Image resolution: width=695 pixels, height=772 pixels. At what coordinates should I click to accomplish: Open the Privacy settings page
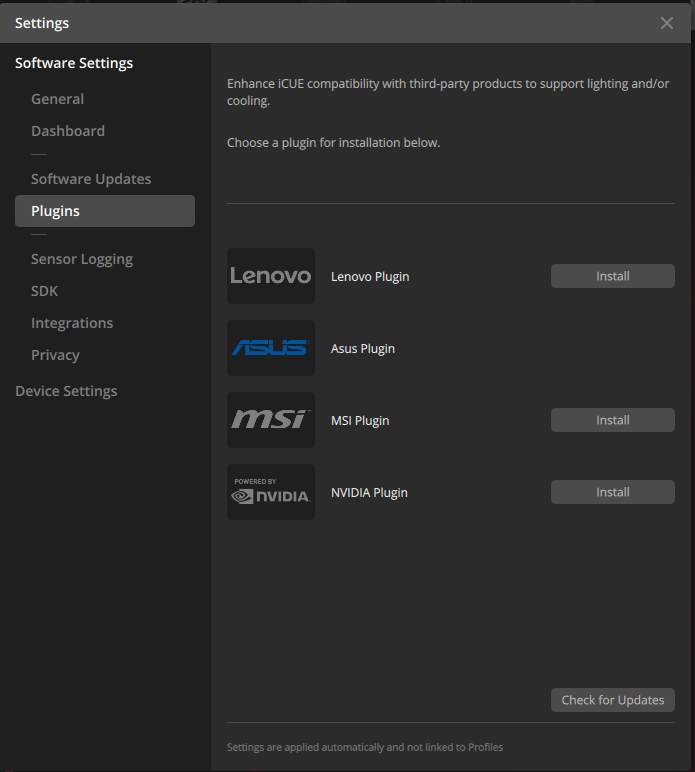[x=55, y=355]
